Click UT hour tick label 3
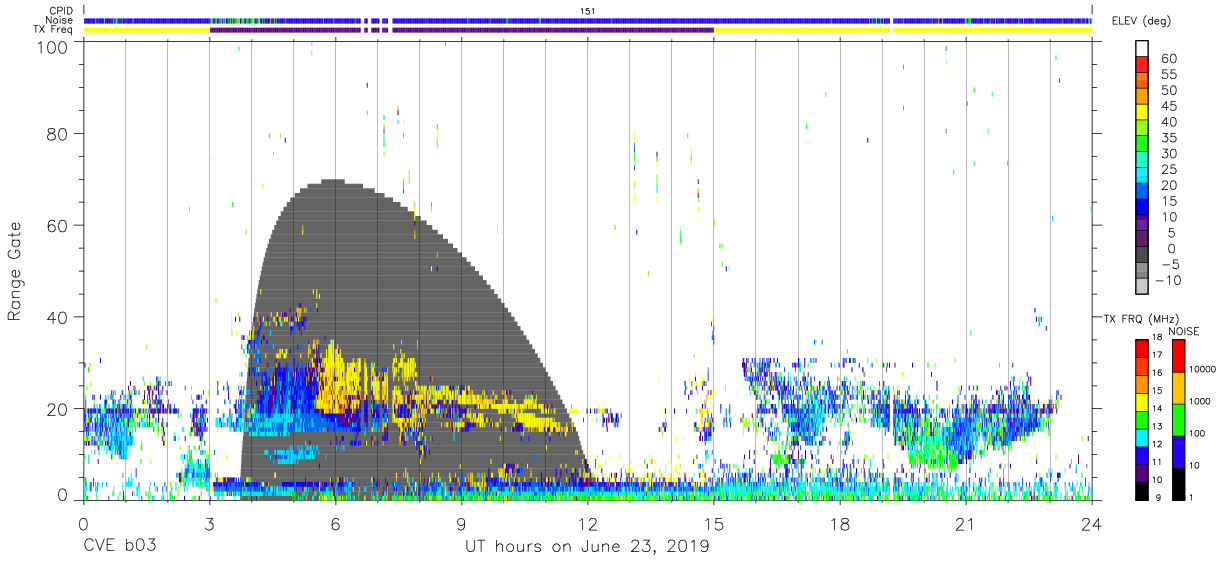This screenshot has width=1228, height=567. click(x=209, y=524)
